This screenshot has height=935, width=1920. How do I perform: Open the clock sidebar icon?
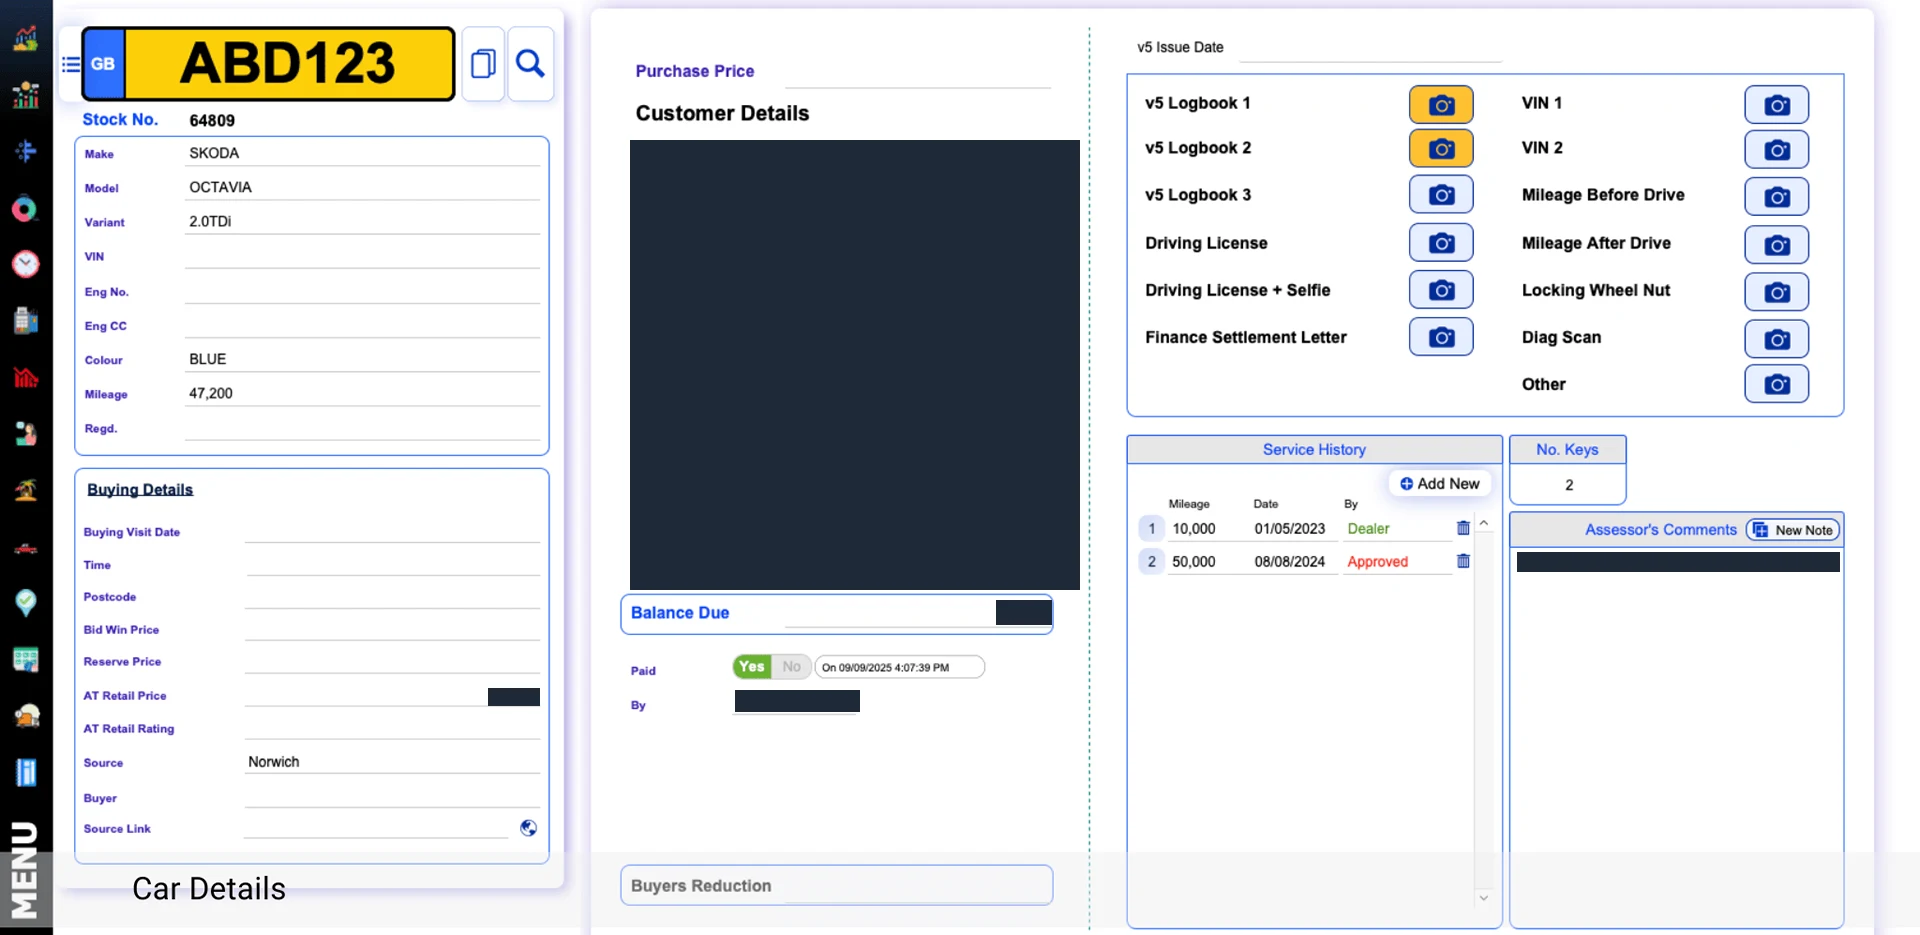(25, 264)
